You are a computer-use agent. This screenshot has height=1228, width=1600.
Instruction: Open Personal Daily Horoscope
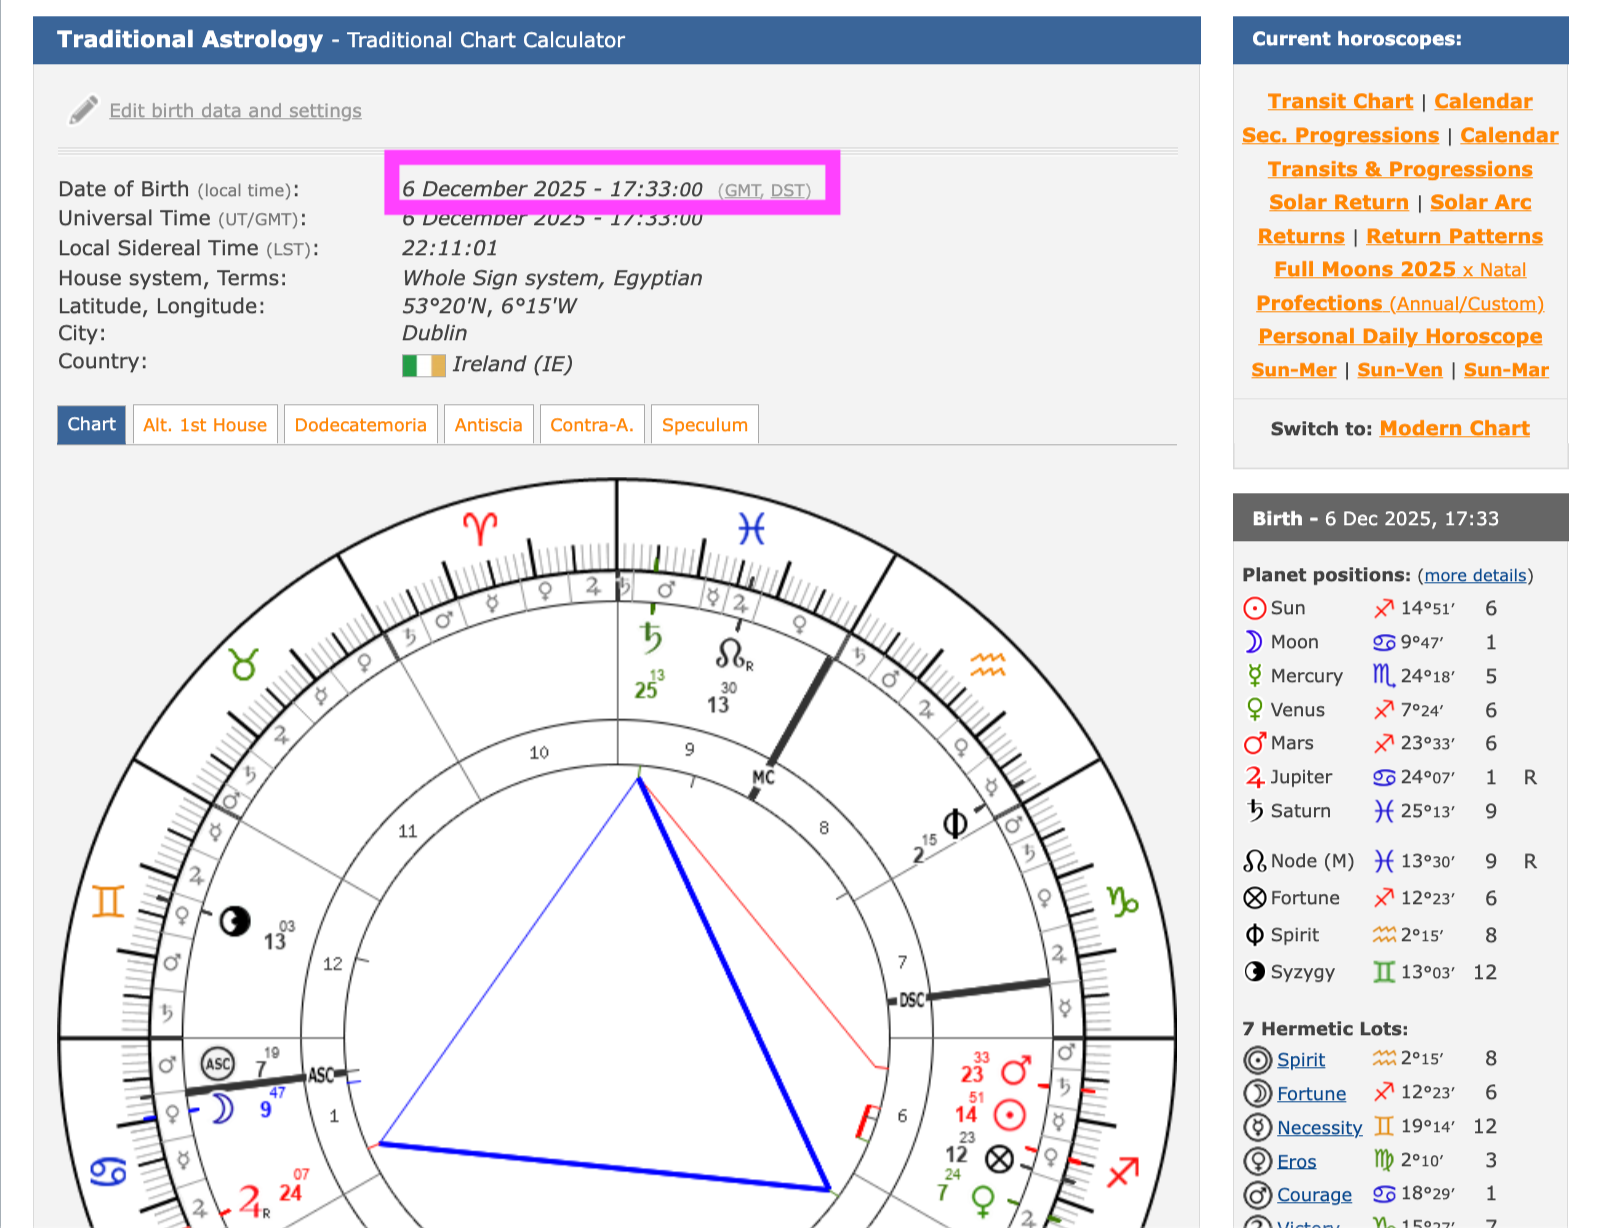[1400, 336]
